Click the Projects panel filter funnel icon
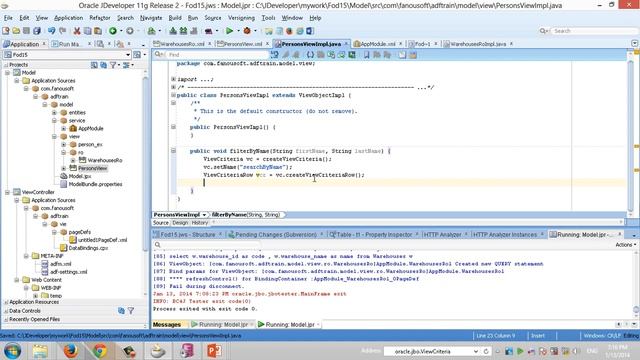This screenshot has width=640, height=360. pos(113,65)
